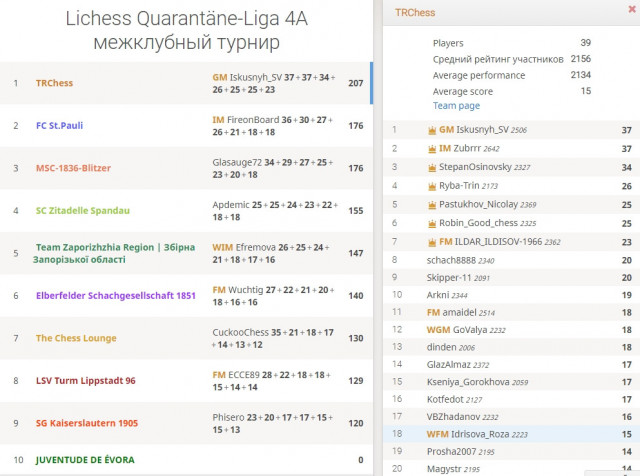Screen dimensions: 640x476
Task: Select FC St.Pauli team in standings
Action: (x=186, y=126)
